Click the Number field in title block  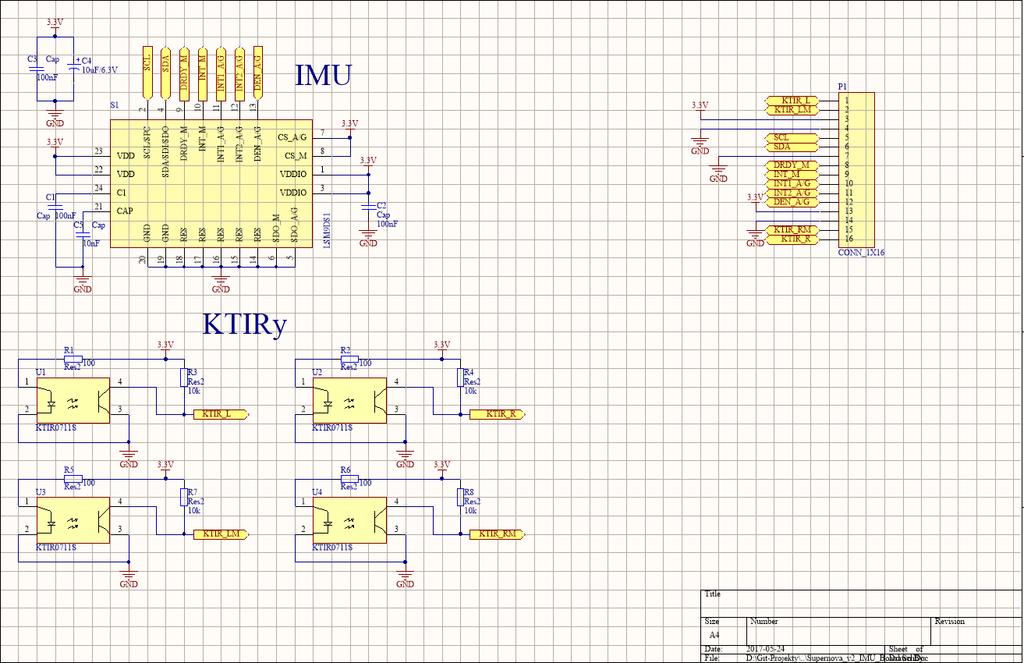click(839, 631)
